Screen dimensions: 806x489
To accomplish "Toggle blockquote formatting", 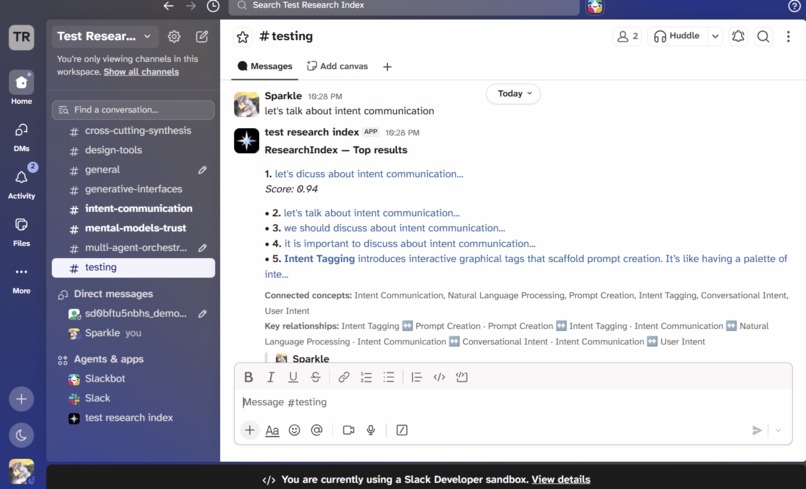I will [416, 377].
